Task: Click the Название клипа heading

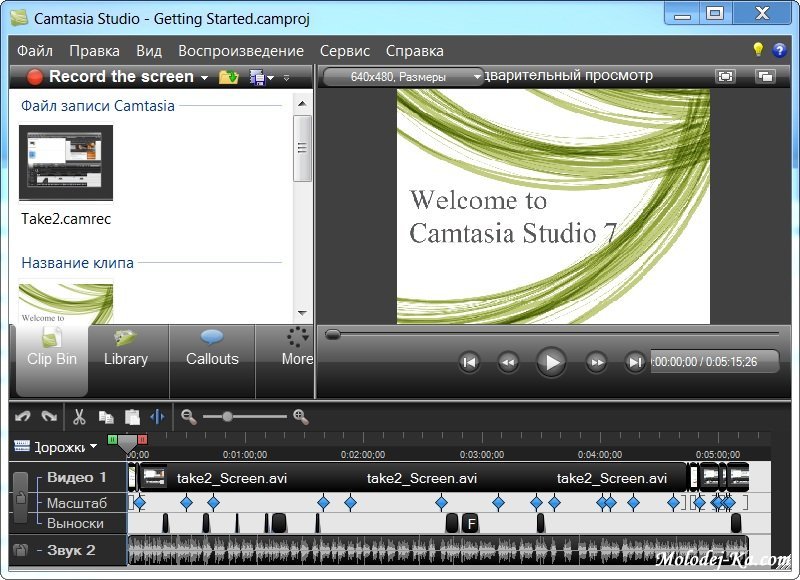Action: click(x=78, y=263)
